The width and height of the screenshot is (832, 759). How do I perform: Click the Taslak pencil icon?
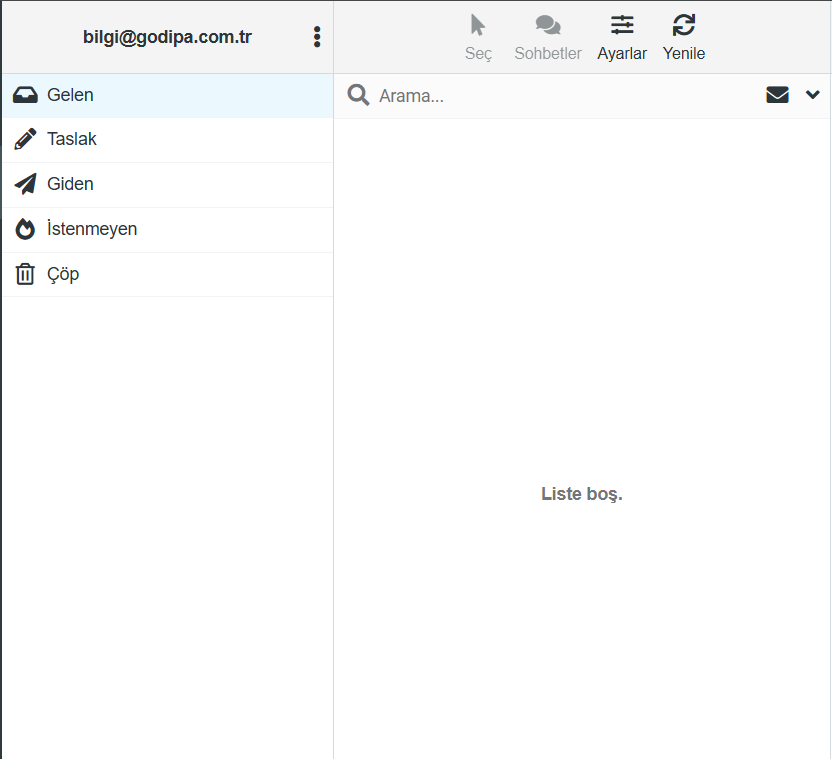click(25, 140)
